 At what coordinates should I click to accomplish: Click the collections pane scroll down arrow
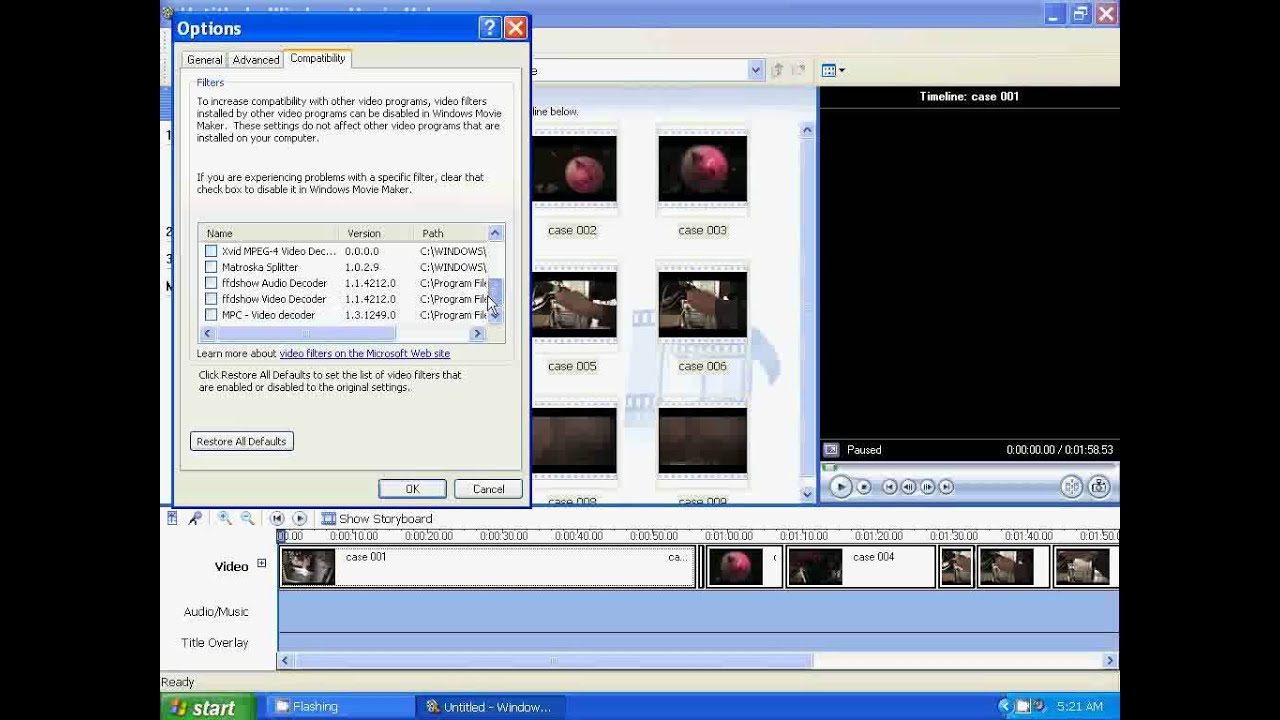807,494
